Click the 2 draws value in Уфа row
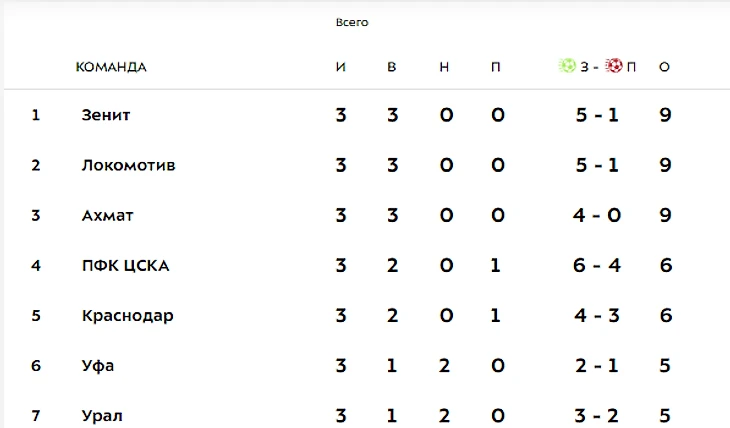Viewport: 730px width, 428px height. click(x=446, y=365)
